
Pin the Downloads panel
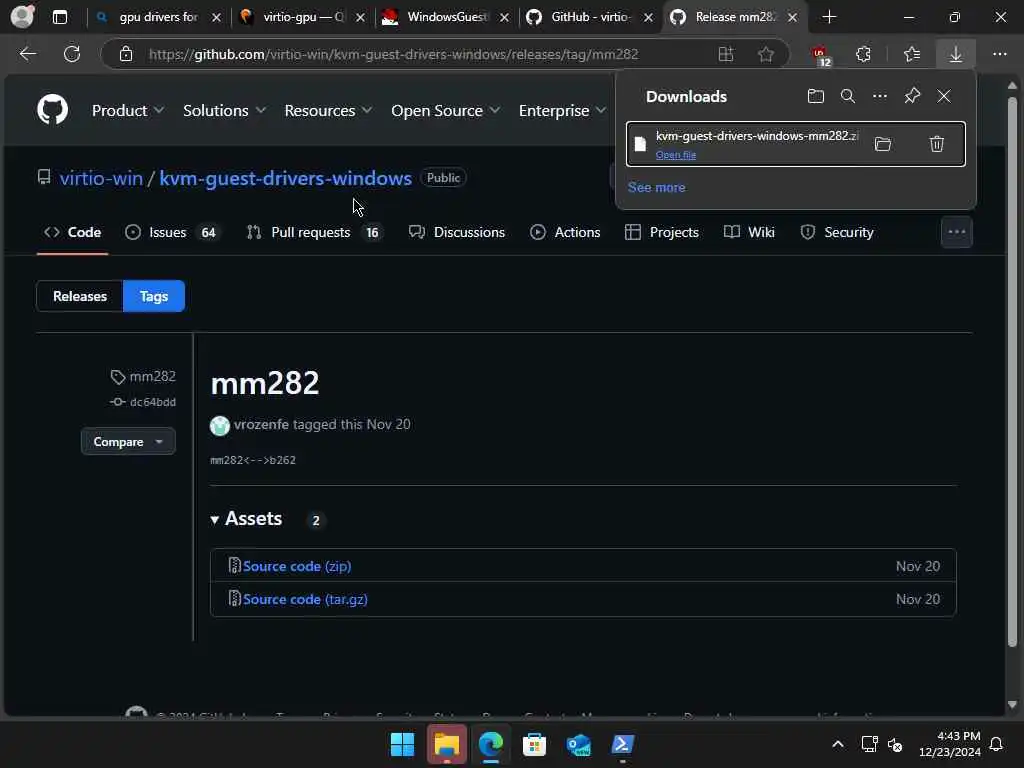912,96
